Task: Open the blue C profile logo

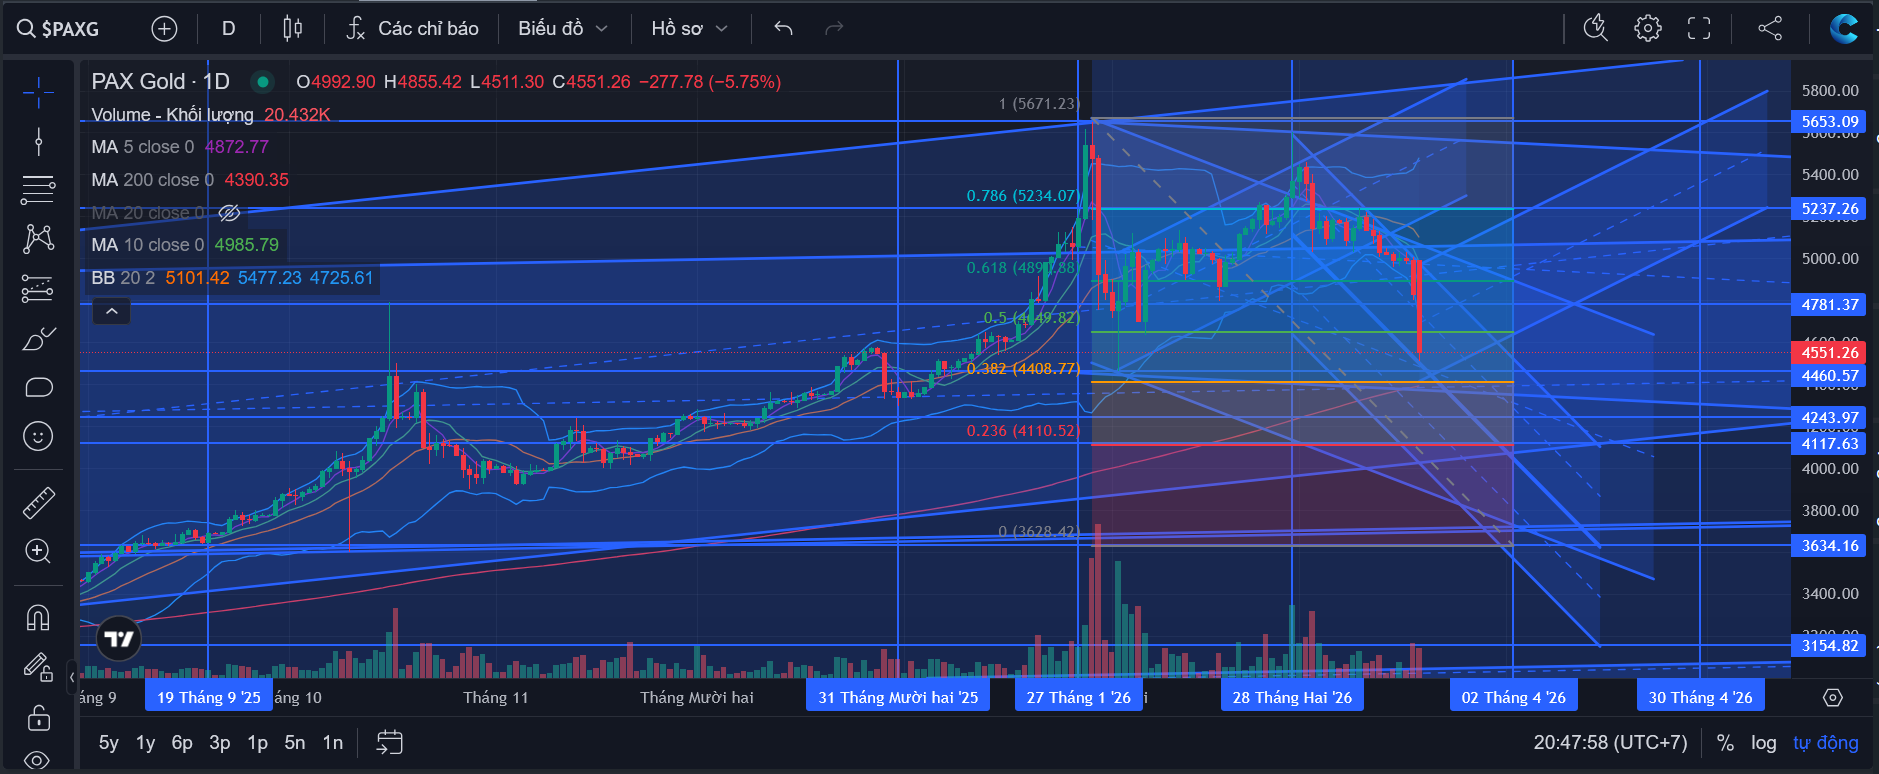Action: 1843,29
